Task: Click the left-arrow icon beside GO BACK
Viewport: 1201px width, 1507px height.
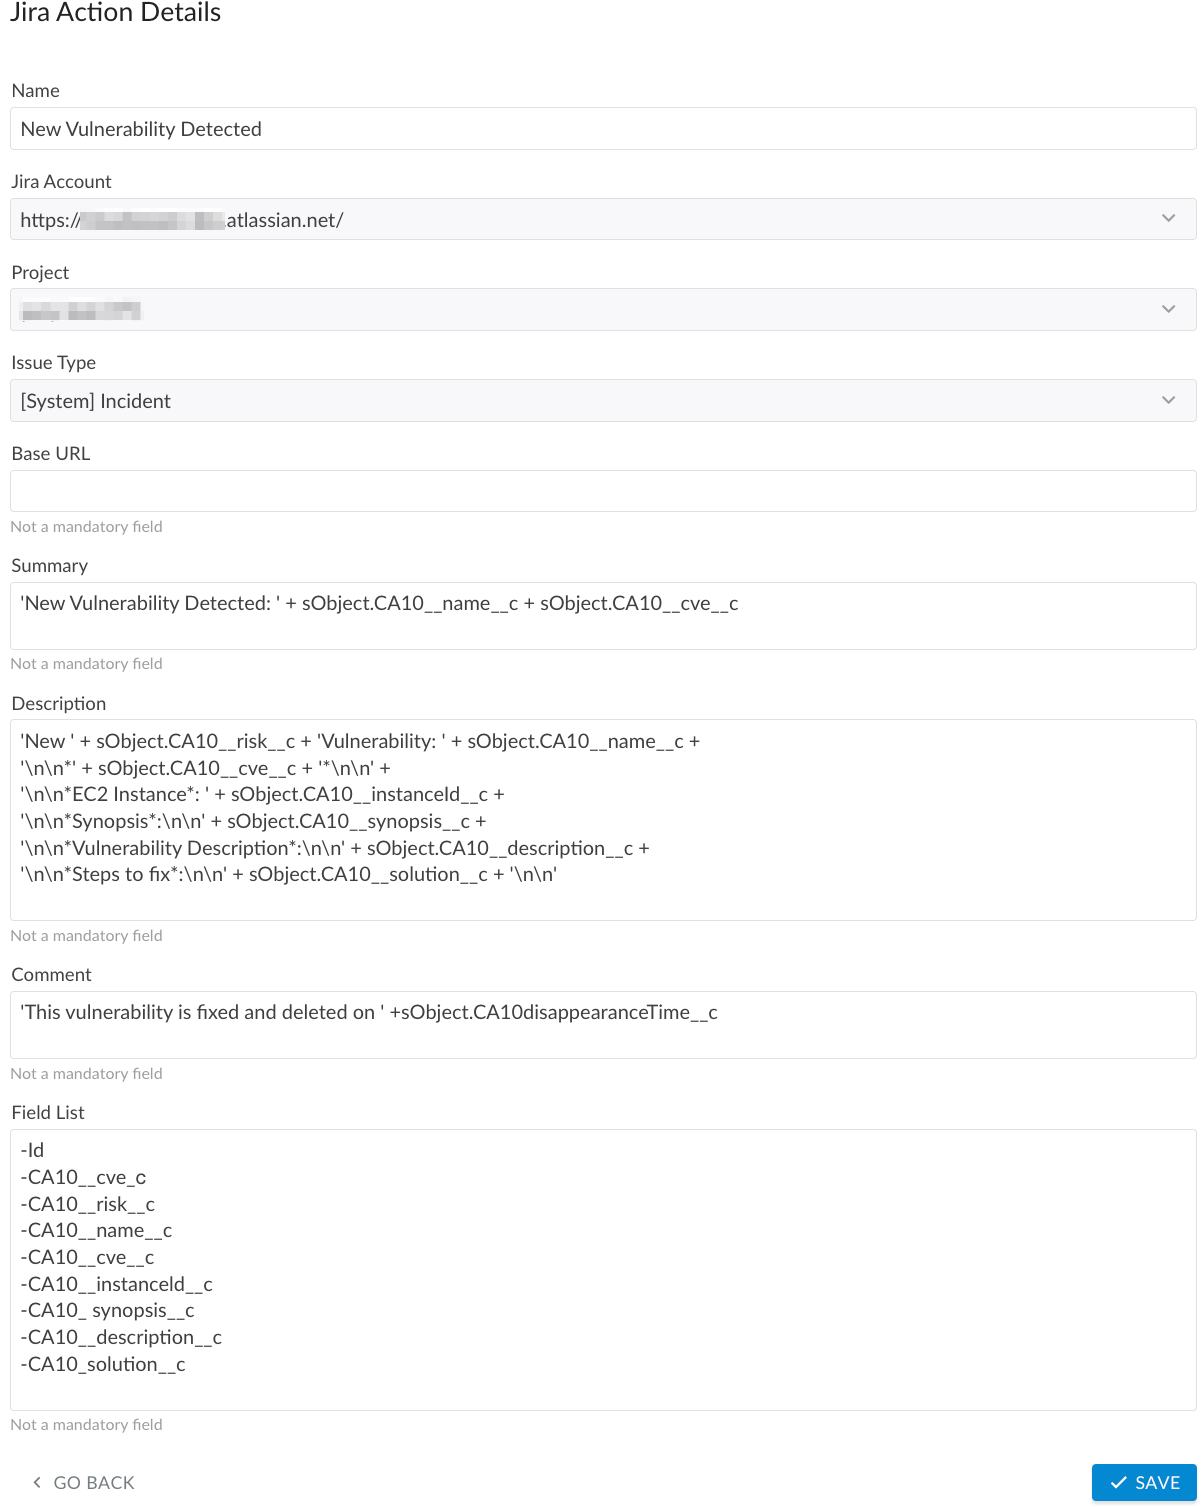Action: 36,1482
